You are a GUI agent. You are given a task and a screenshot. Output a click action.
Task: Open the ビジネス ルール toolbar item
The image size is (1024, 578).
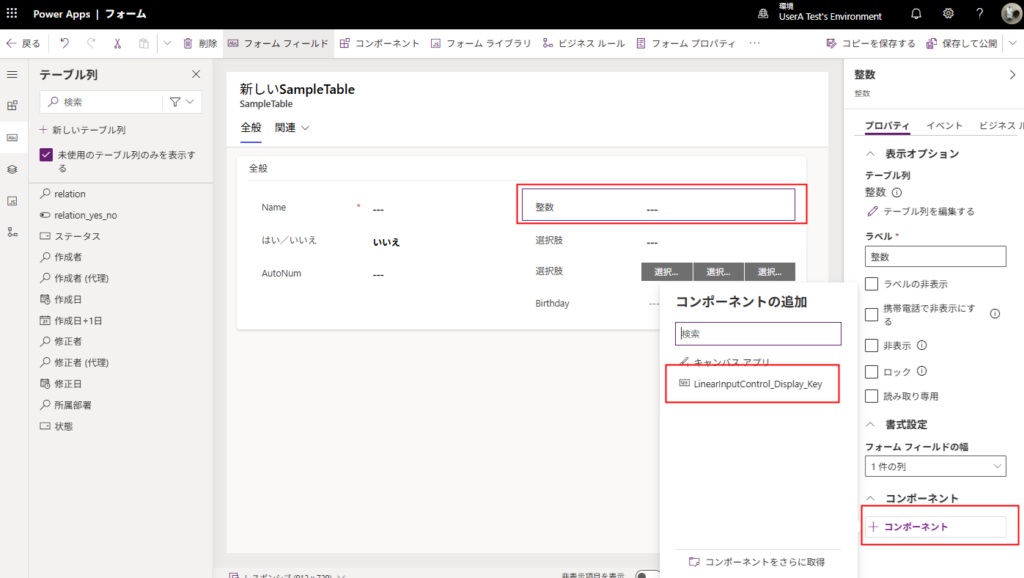click(x=583, y=44)
